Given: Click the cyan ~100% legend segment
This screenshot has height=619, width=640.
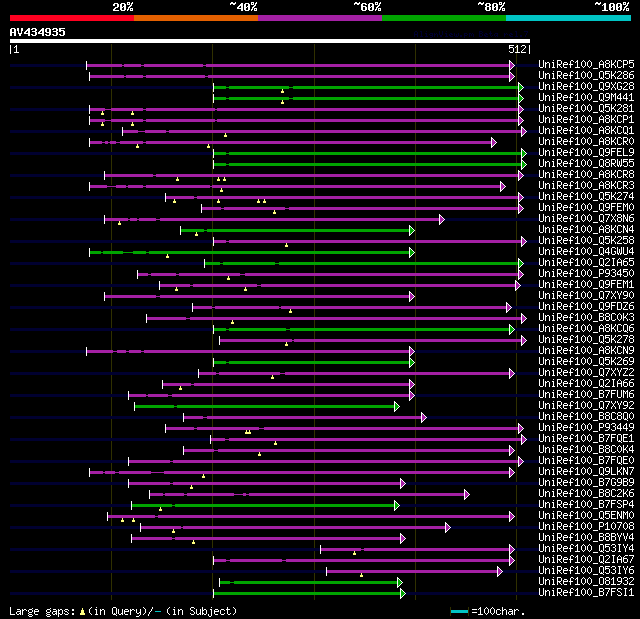Looking at the screenshot, I should [x=569, y=18].
